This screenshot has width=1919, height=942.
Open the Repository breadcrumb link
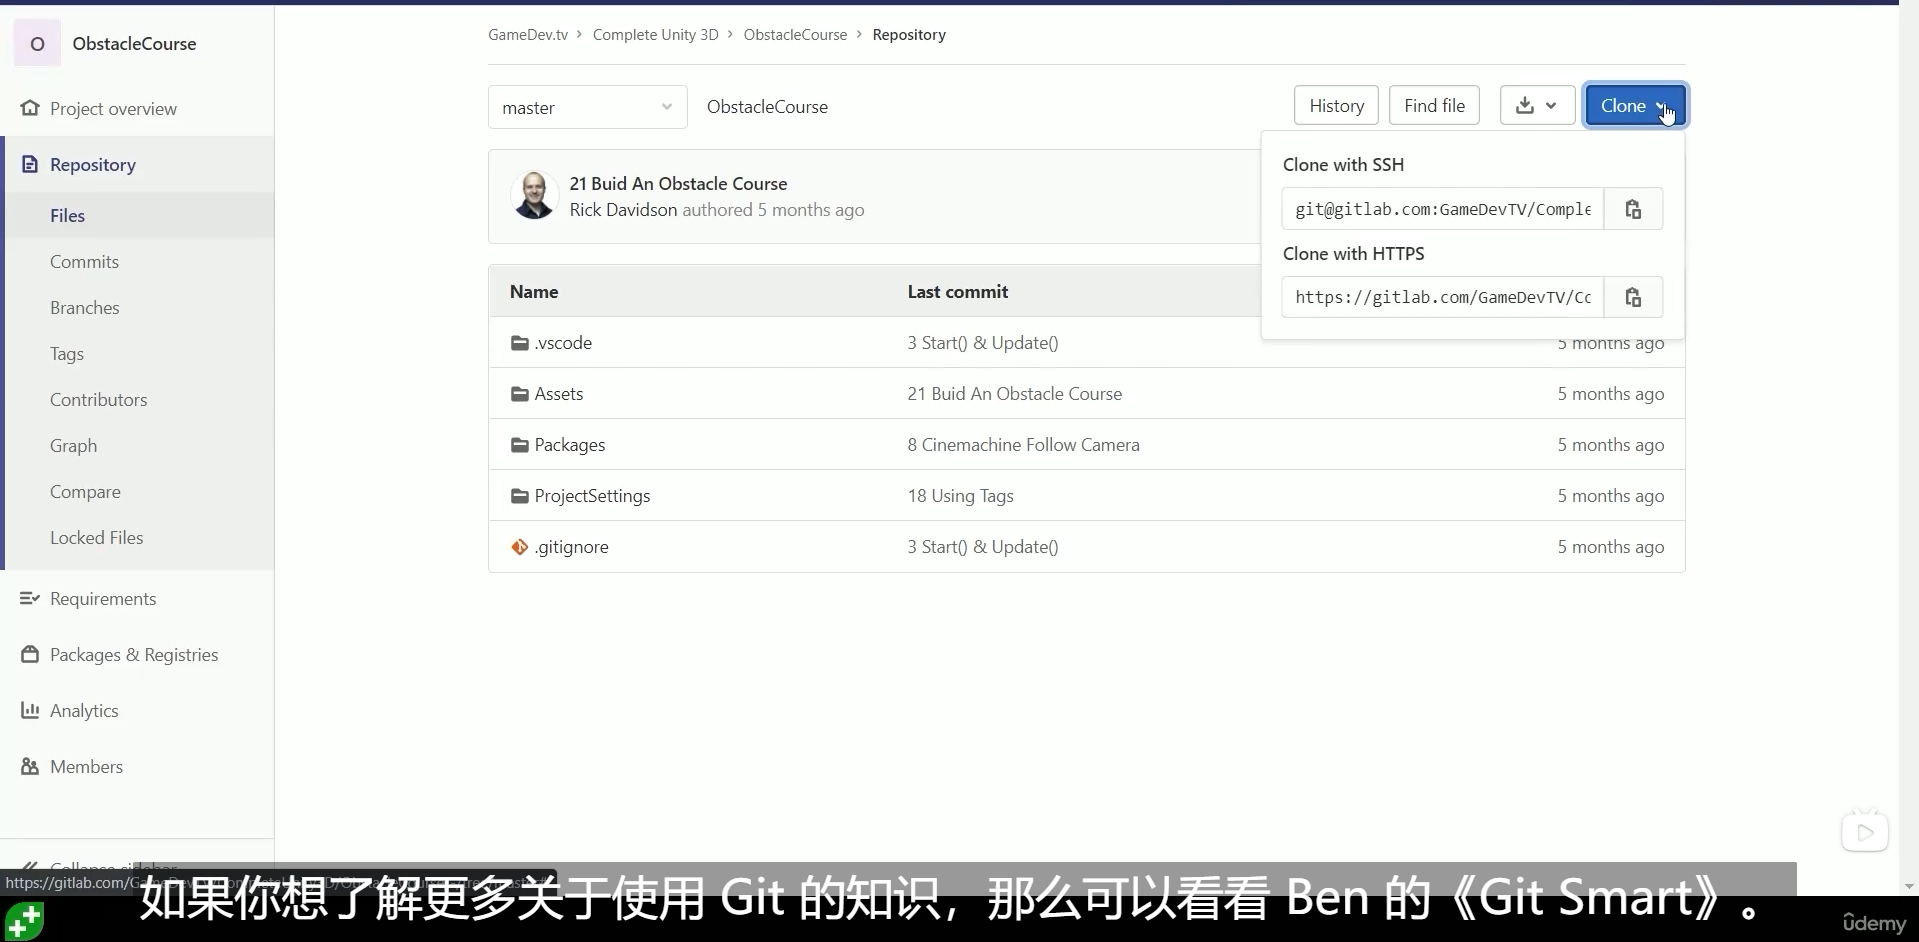tap(909, 34)
